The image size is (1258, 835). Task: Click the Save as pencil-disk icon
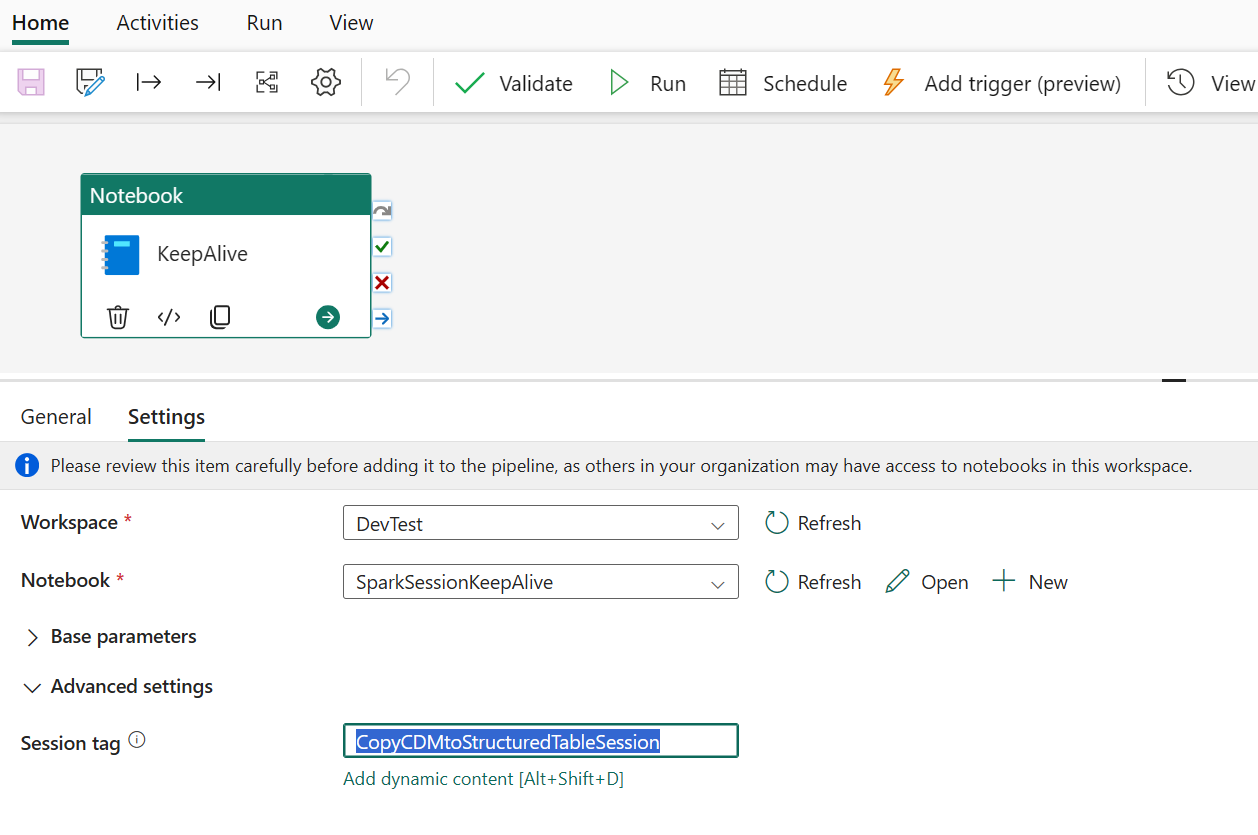(90, 83)
